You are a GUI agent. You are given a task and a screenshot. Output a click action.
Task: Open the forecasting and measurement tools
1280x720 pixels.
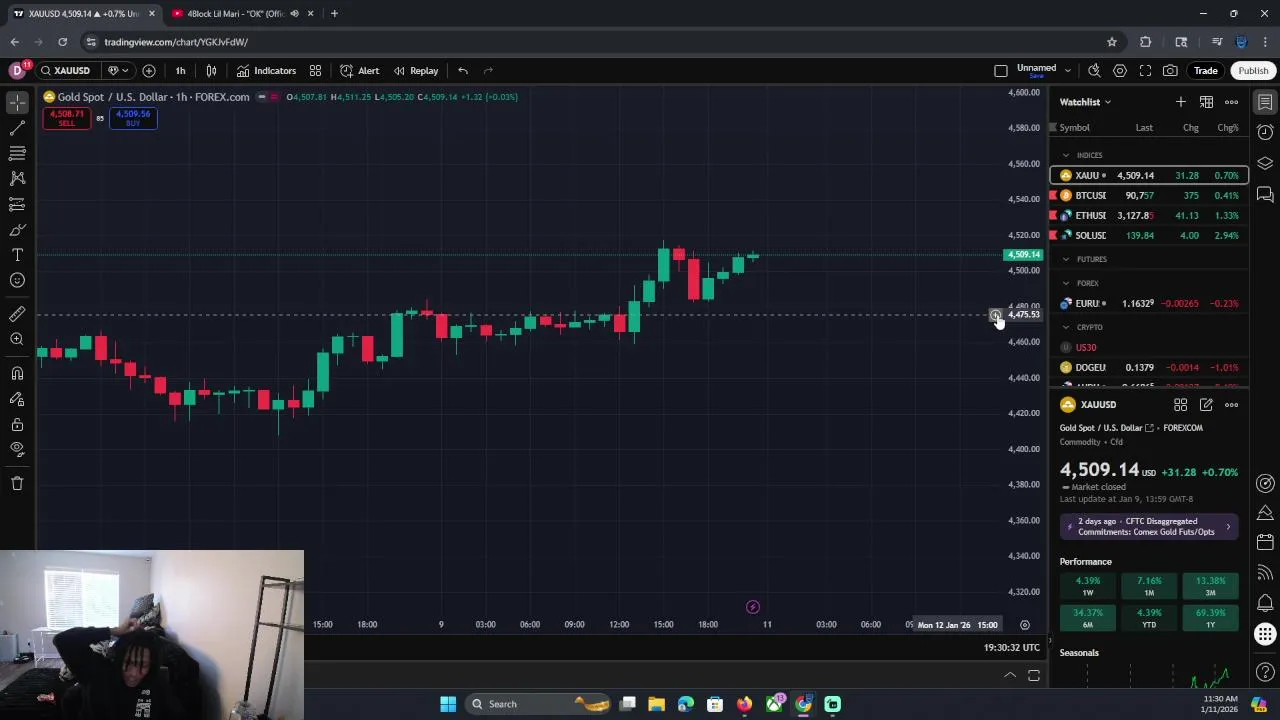[17, 204]
